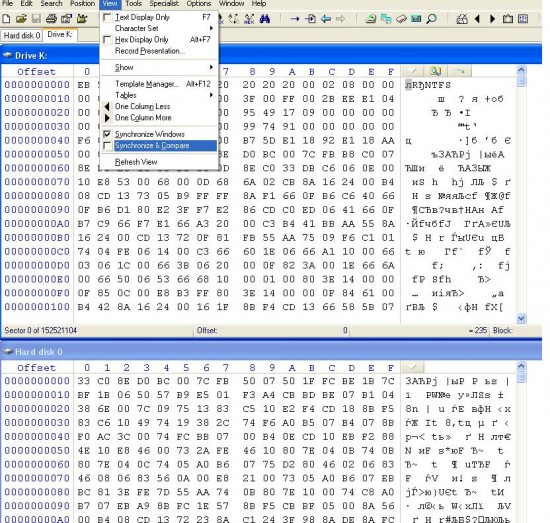Click the left-pointing black triangle toolbar icon
The width and height of the screenshot is (550, 523).
coord(477,19)
